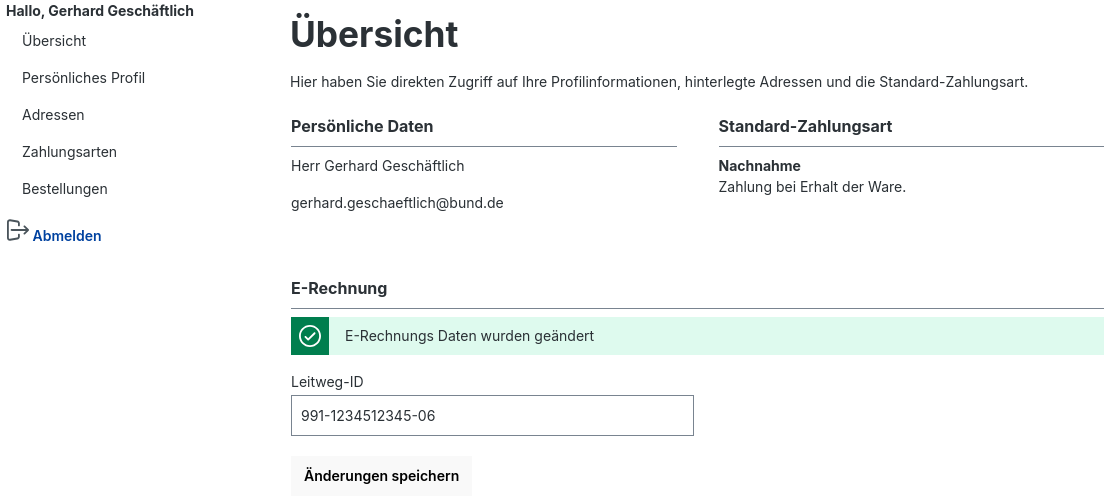Click the logout door-arrow icon
The image size is (1113, 502).
click(17, 231)
